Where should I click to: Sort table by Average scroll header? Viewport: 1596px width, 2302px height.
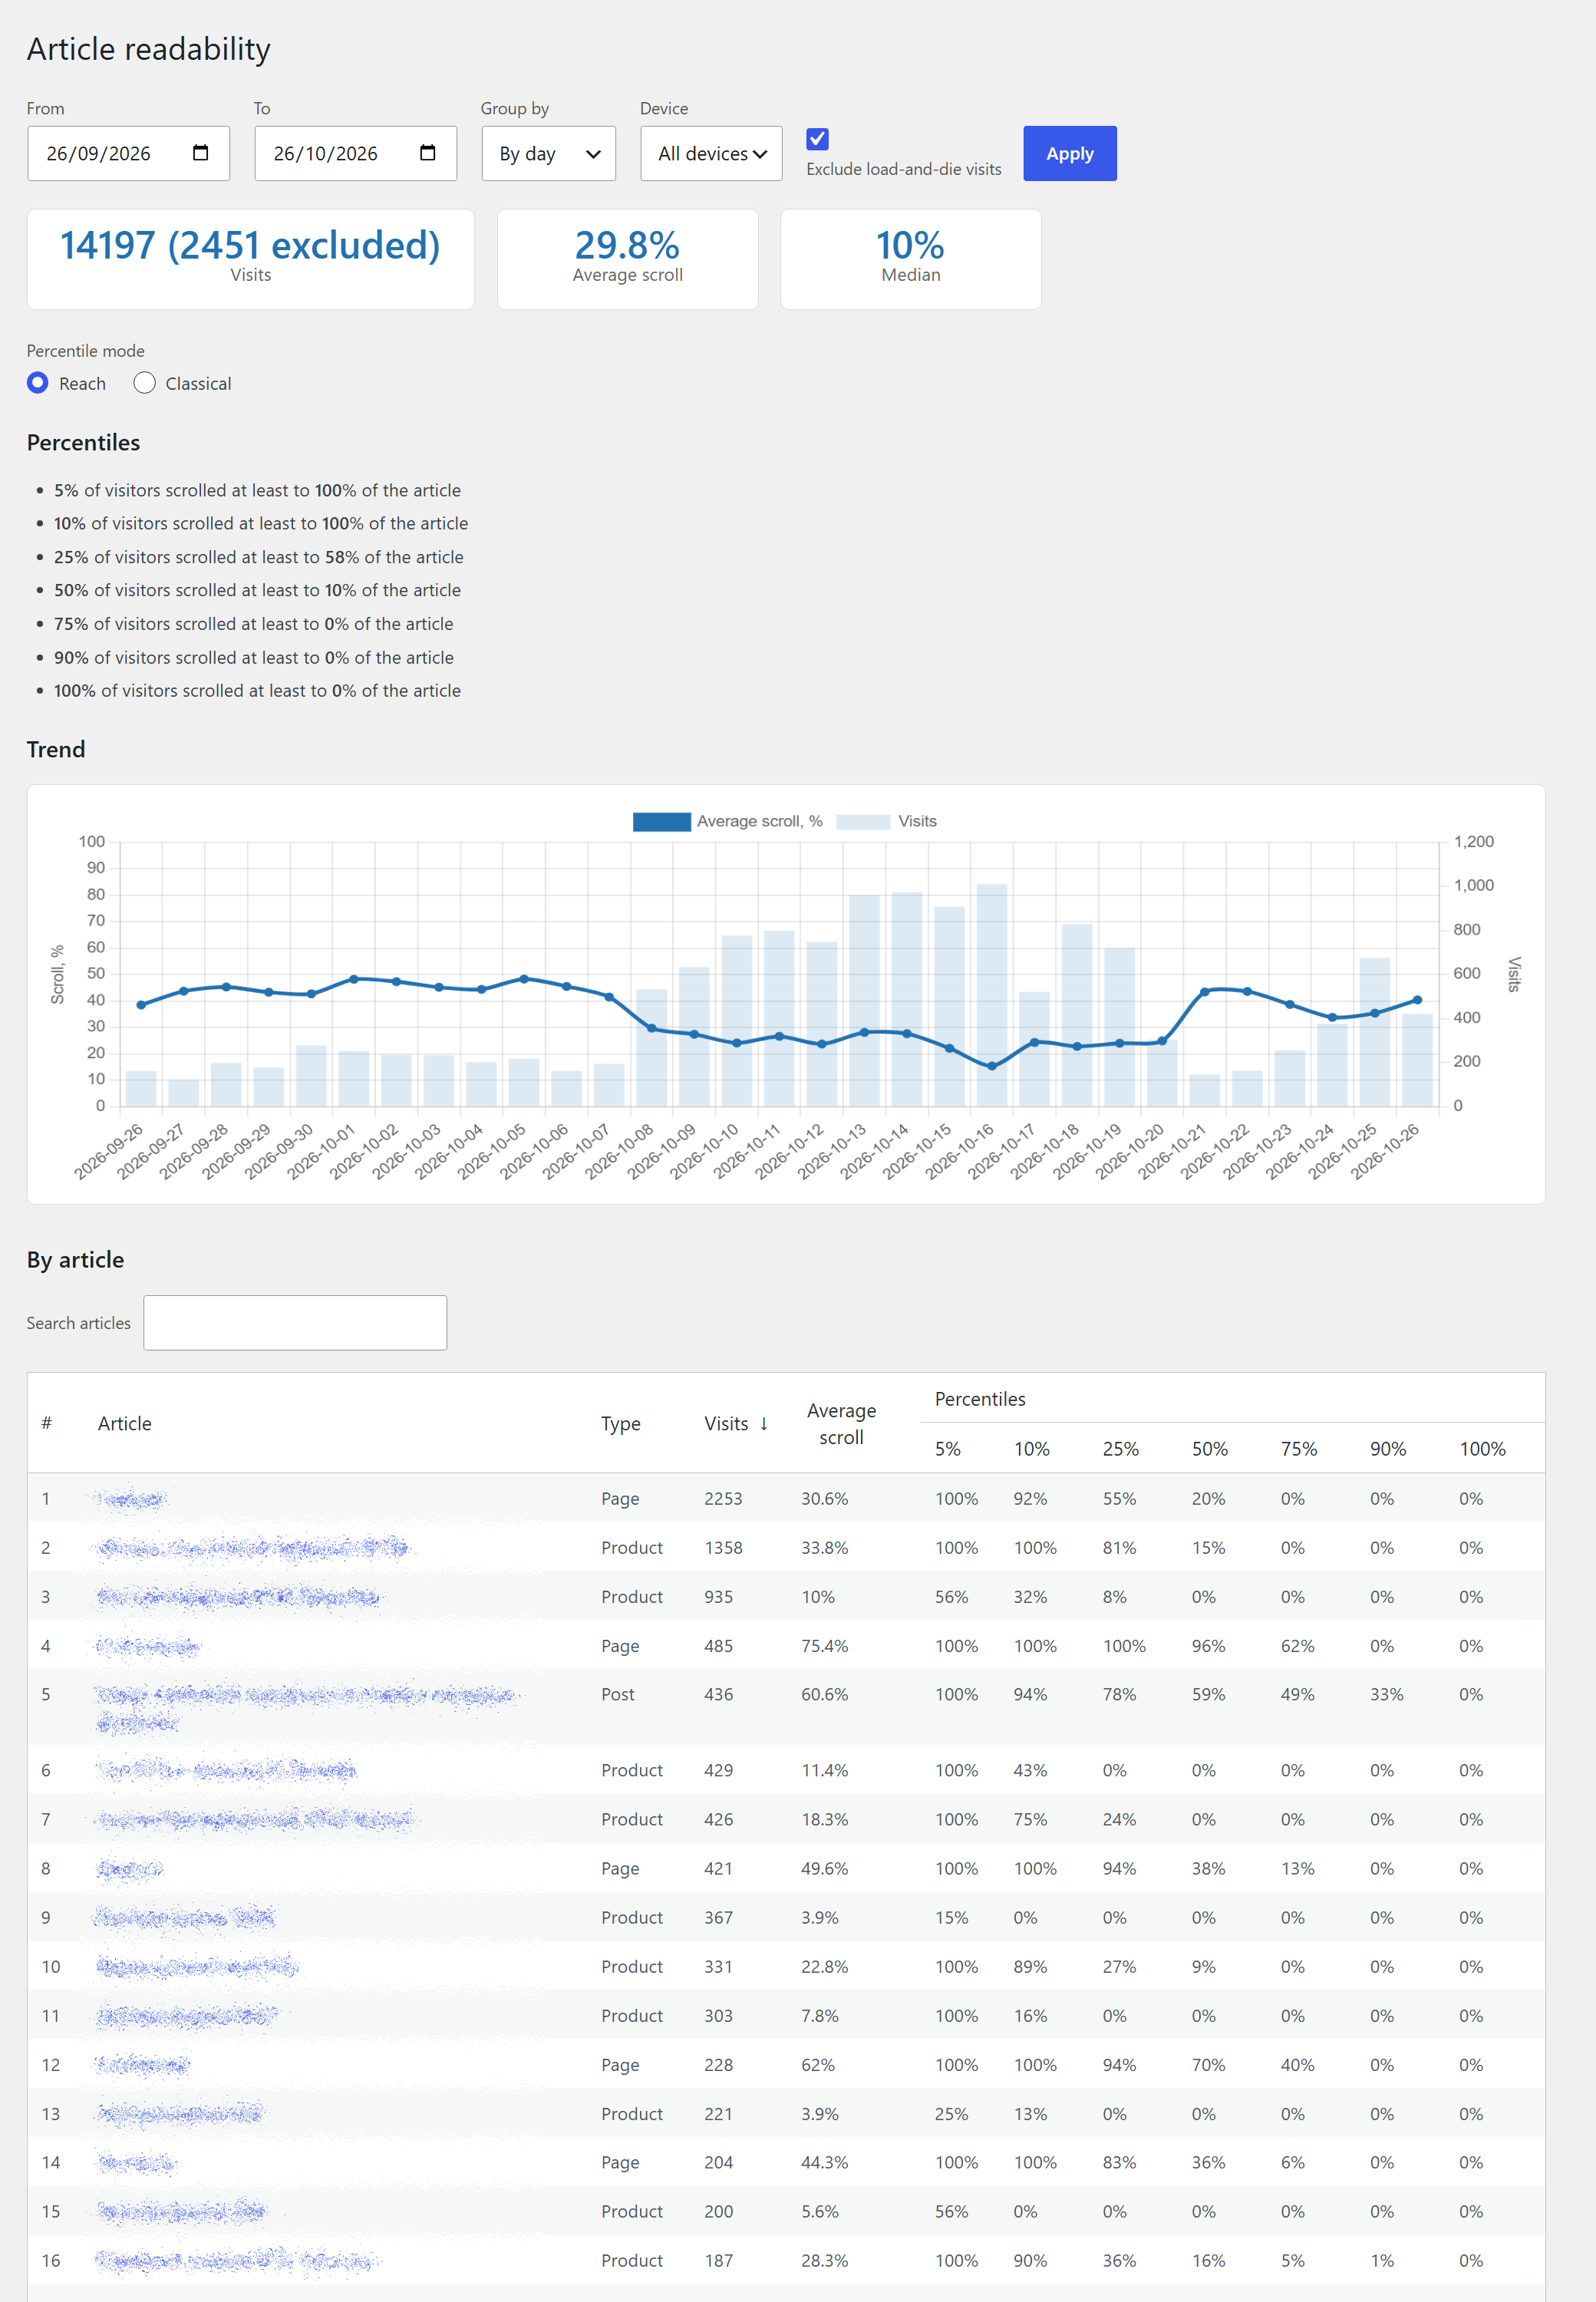[x=841, y=1423]
